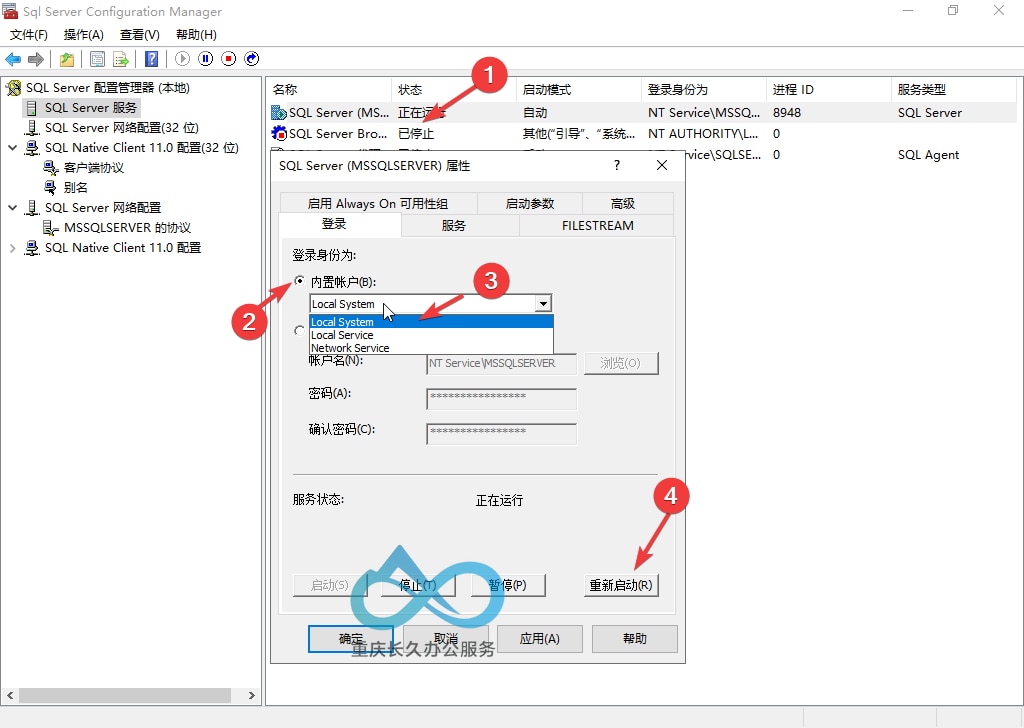Click the SQL Server Bro... service row icon
Image resolution: width=1024 pixels, height=728 pixels.
point(279,134)
